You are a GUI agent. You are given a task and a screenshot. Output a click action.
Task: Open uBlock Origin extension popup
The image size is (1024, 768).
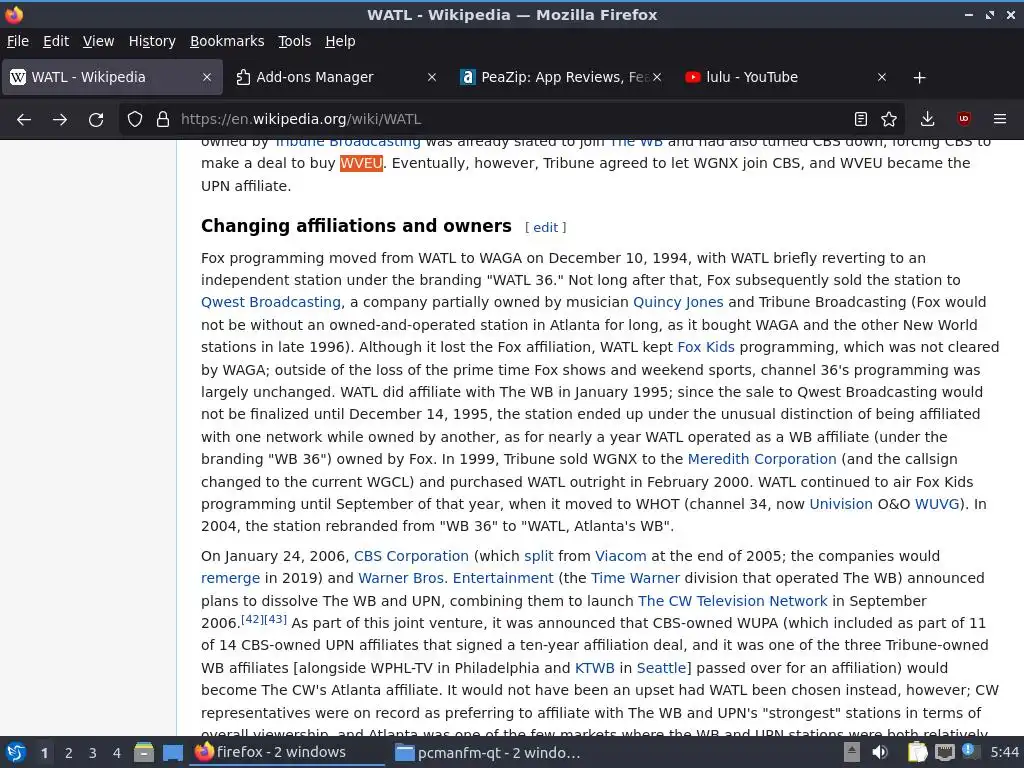(x=964, y=119)
